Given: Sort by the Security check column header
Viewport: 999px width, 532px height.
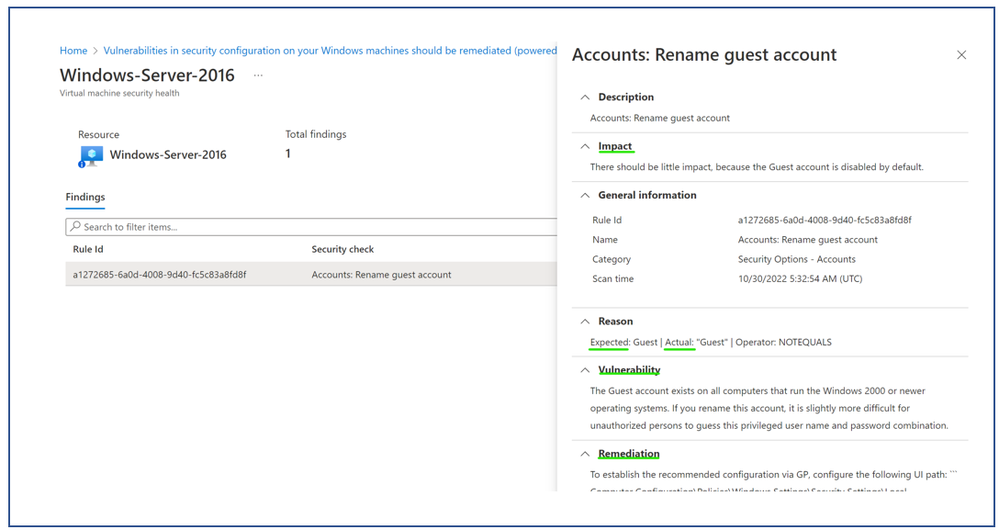Looking at the screenshot, I should tap(343, 249).
